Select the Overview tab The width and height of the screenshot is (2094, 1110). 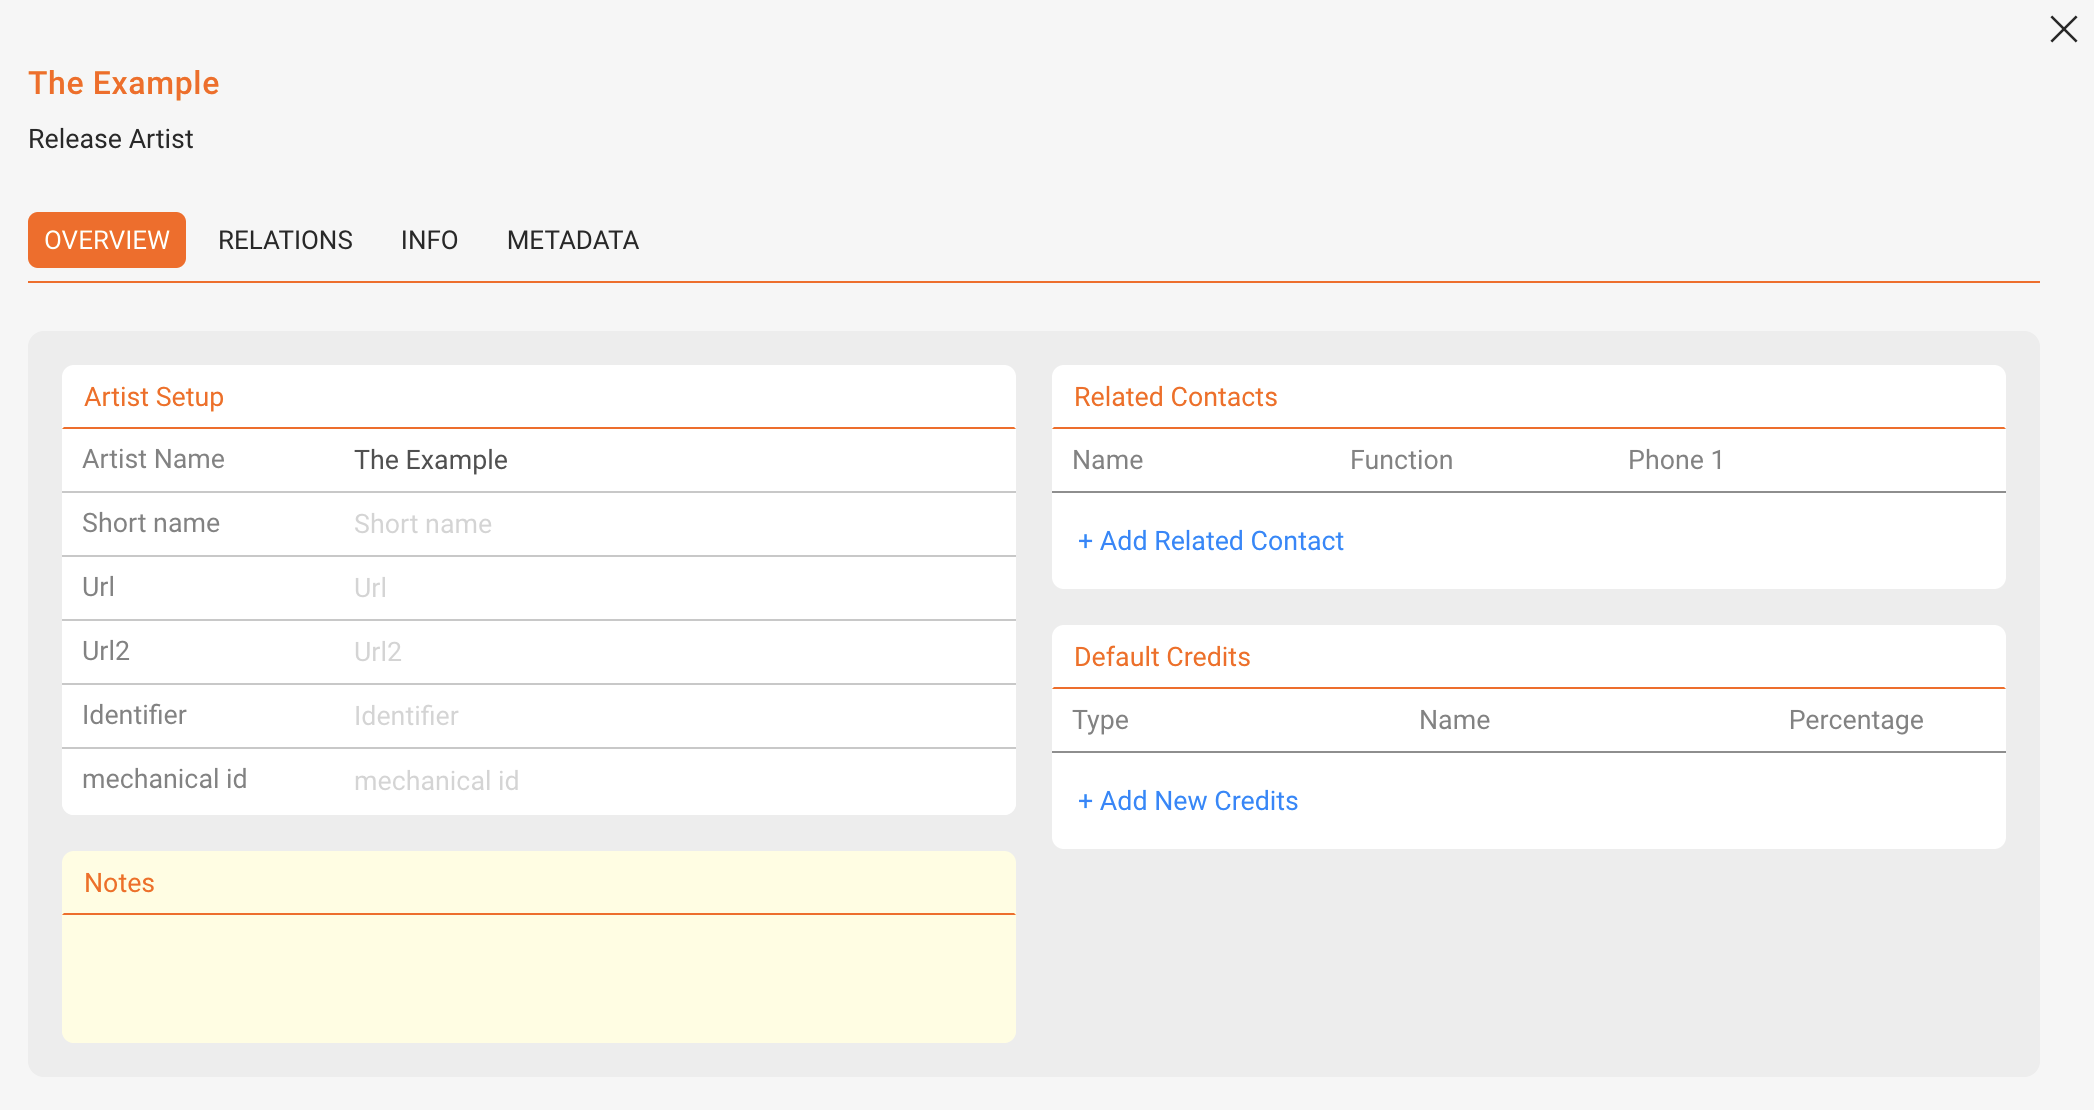point(107,240)
